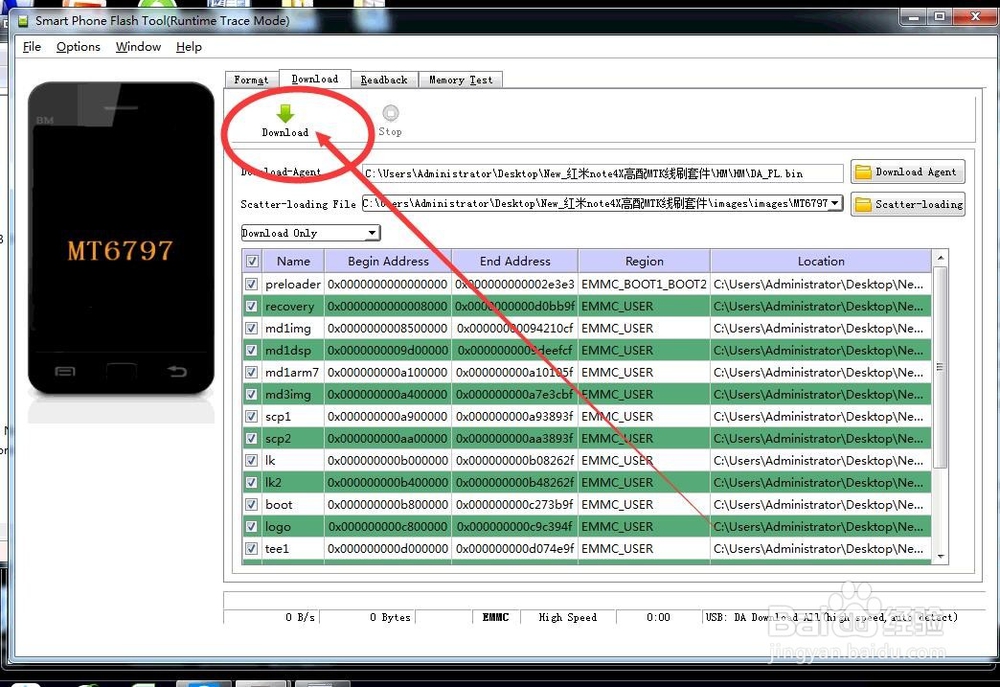This screenshot has height=687, width=1000.
Task: Click the 0:00 elapsed time status
Action: point(658,617)
